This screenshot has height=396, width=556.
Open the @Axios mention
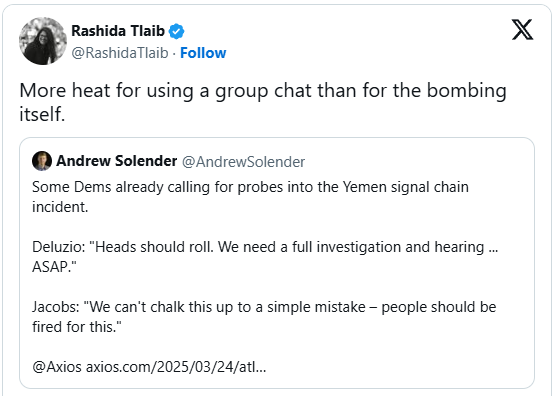point(57,367)
